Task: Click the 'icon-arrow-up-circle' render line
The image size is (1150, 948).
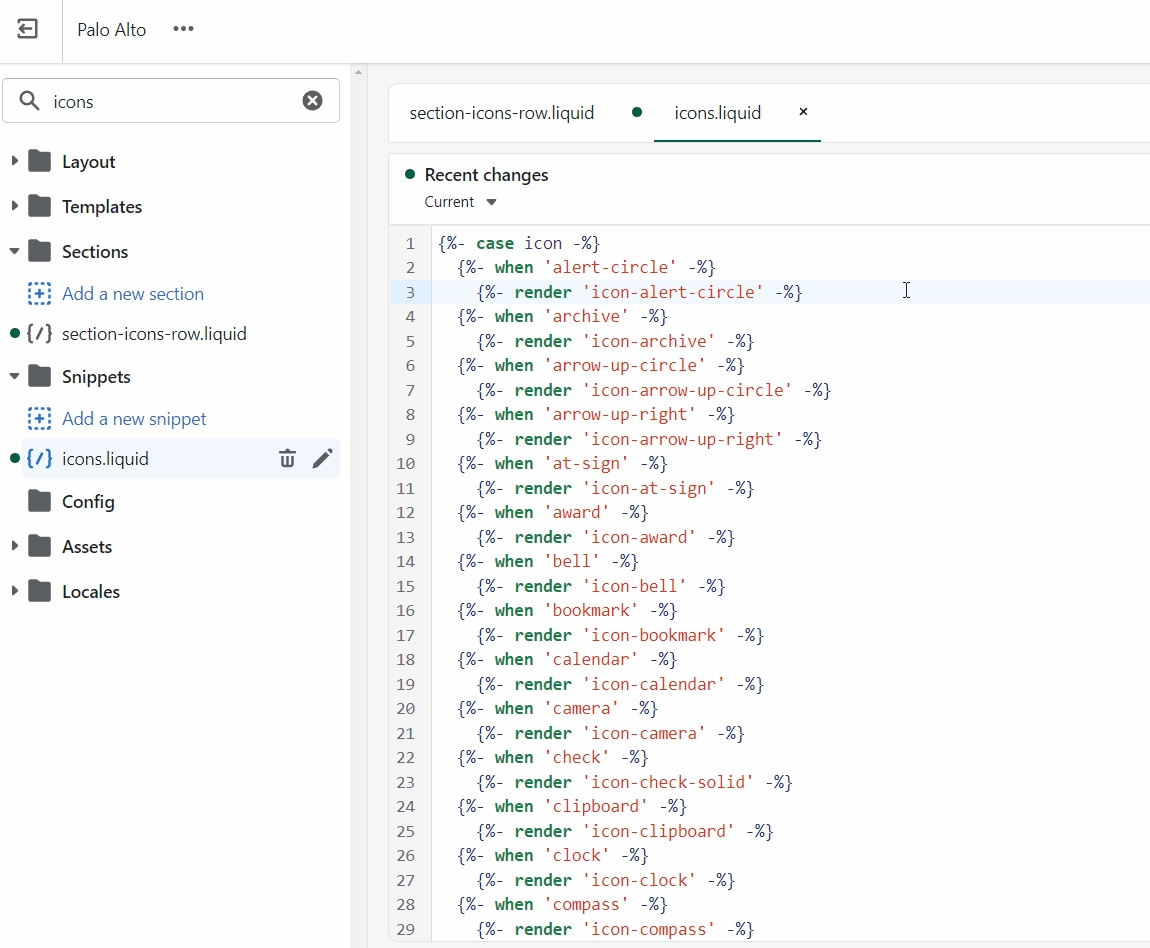Action: [x=653, y=391]
